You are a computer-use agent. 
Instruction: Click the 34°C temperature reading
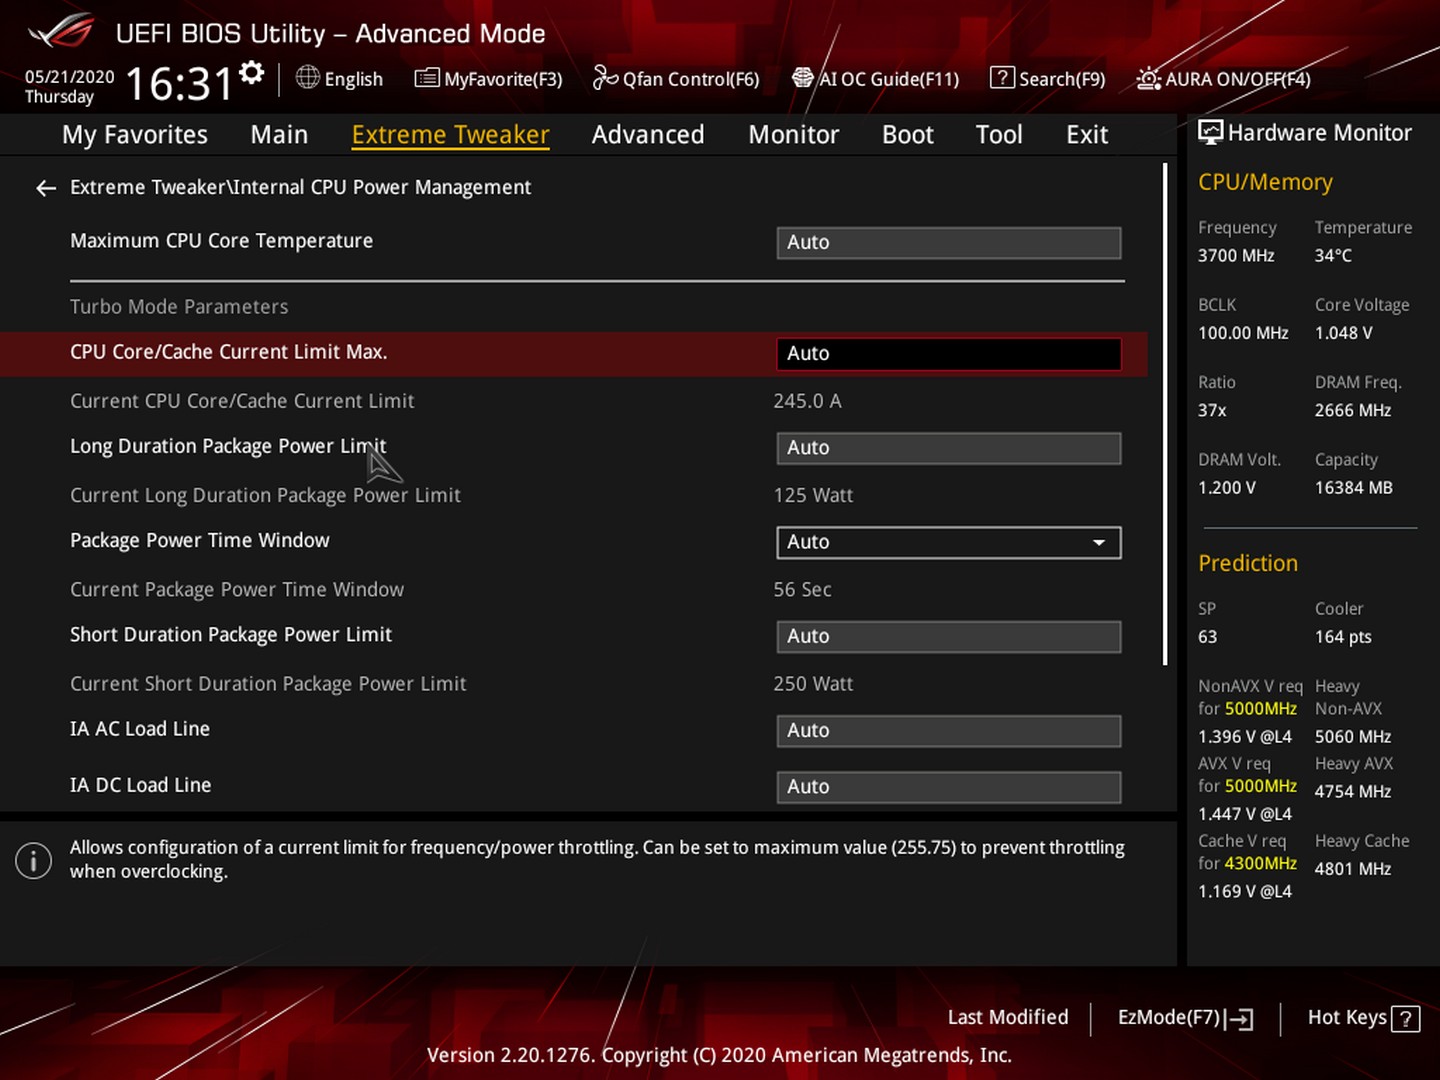[x=1333, y=256]
